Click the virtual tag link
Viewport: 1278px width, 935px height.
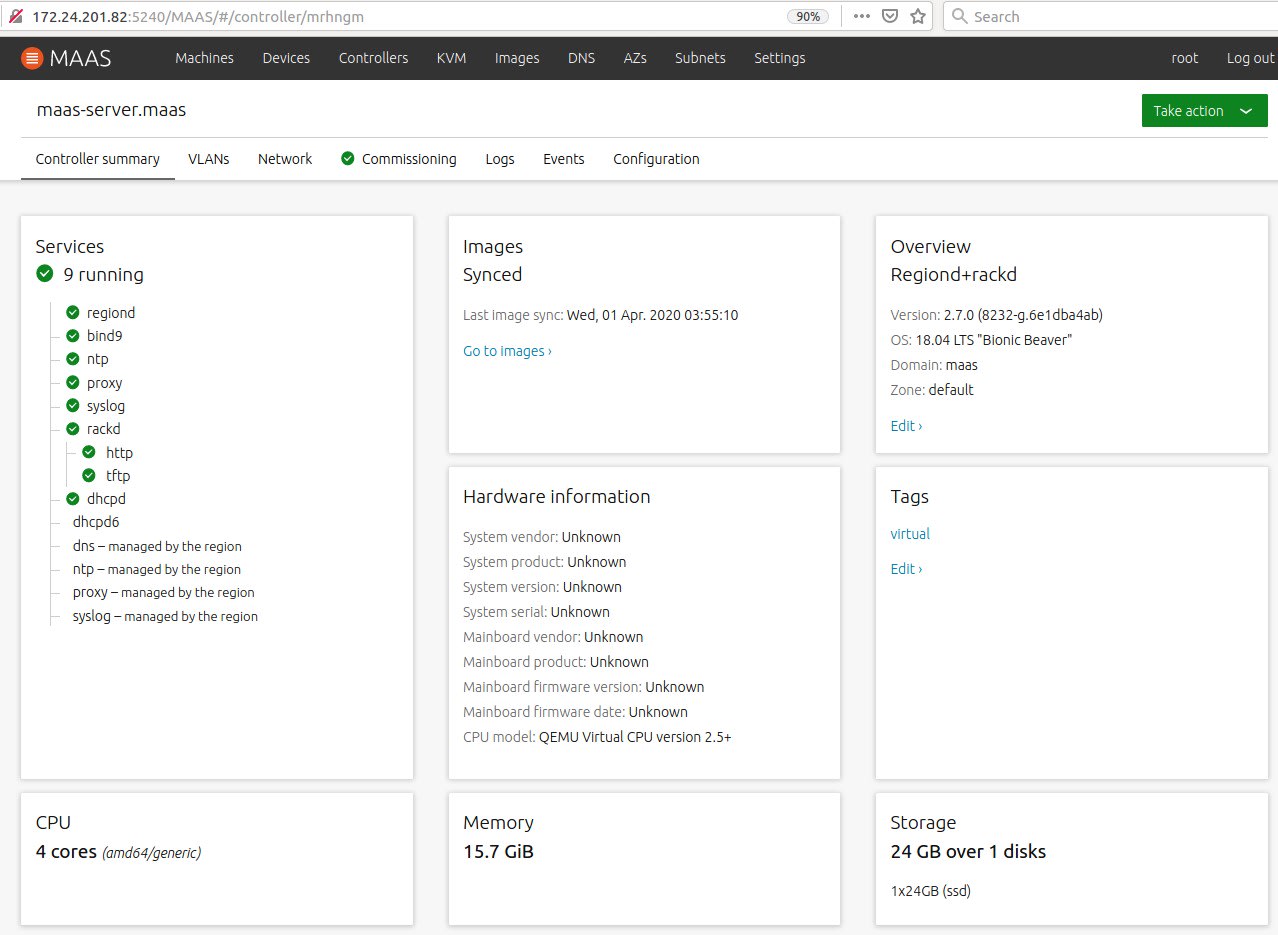[x=910, y=534]
